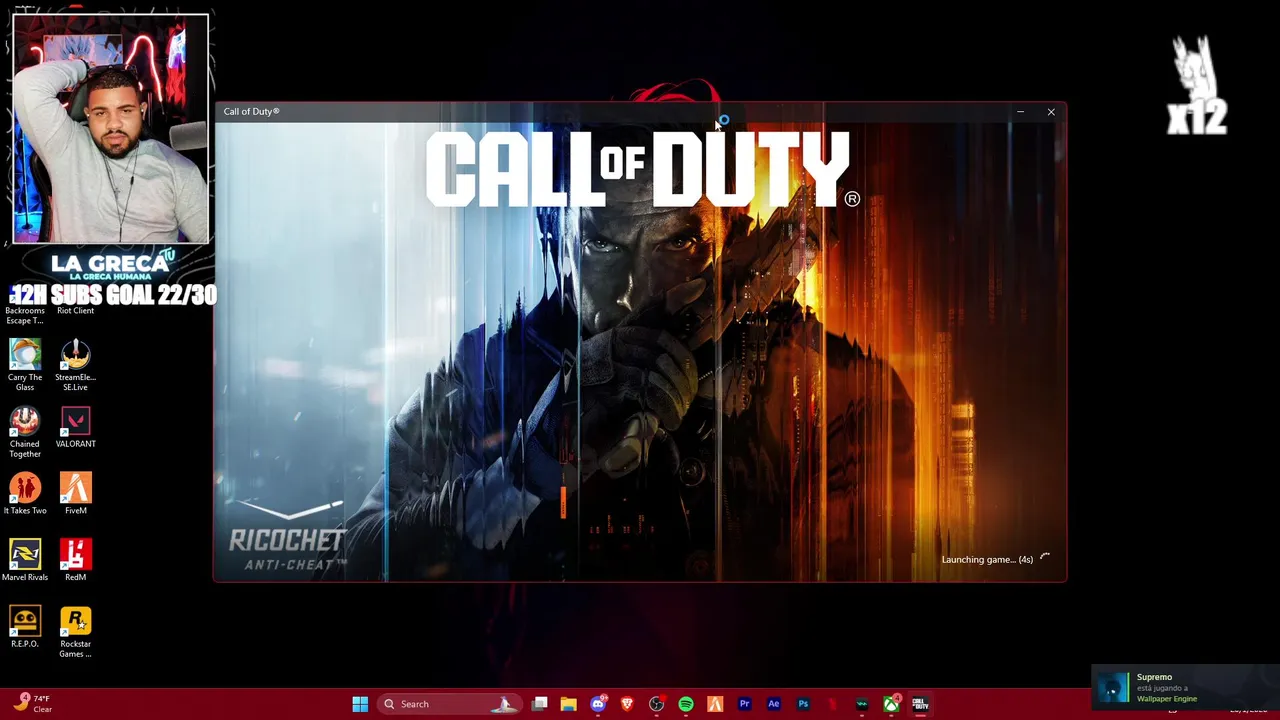Screen dimensions: 1280x720
Task: Open the red app icon next to Photoshop
Action: (832, 704)
